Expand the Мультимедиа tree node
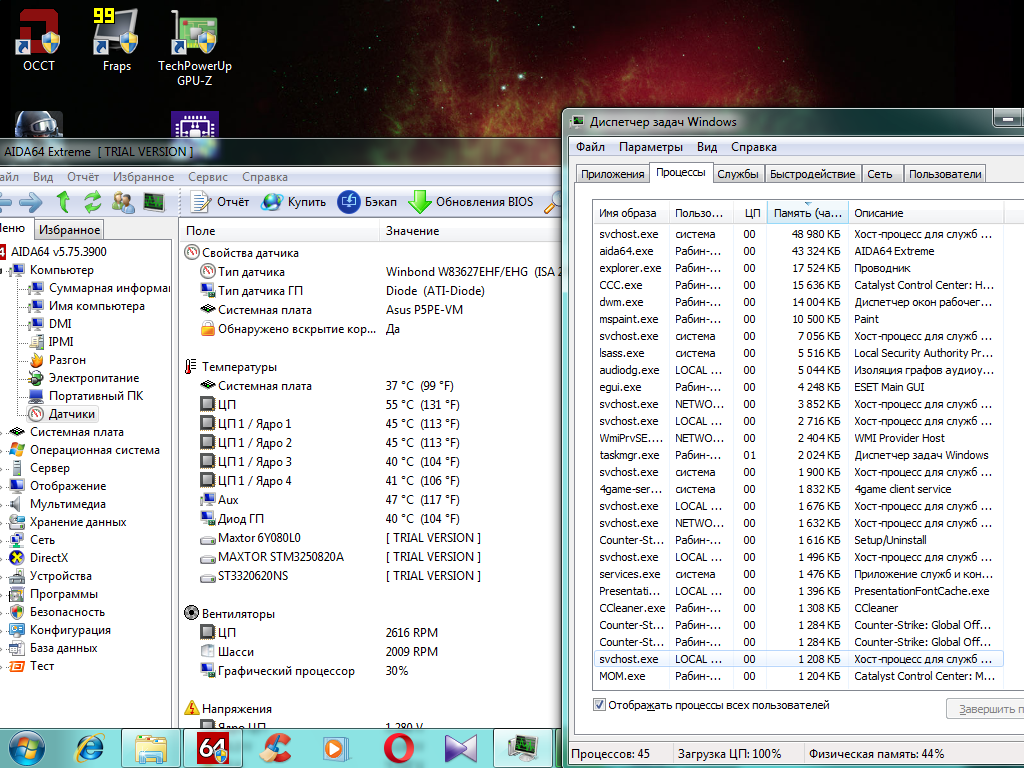 [x=2, y=504]
